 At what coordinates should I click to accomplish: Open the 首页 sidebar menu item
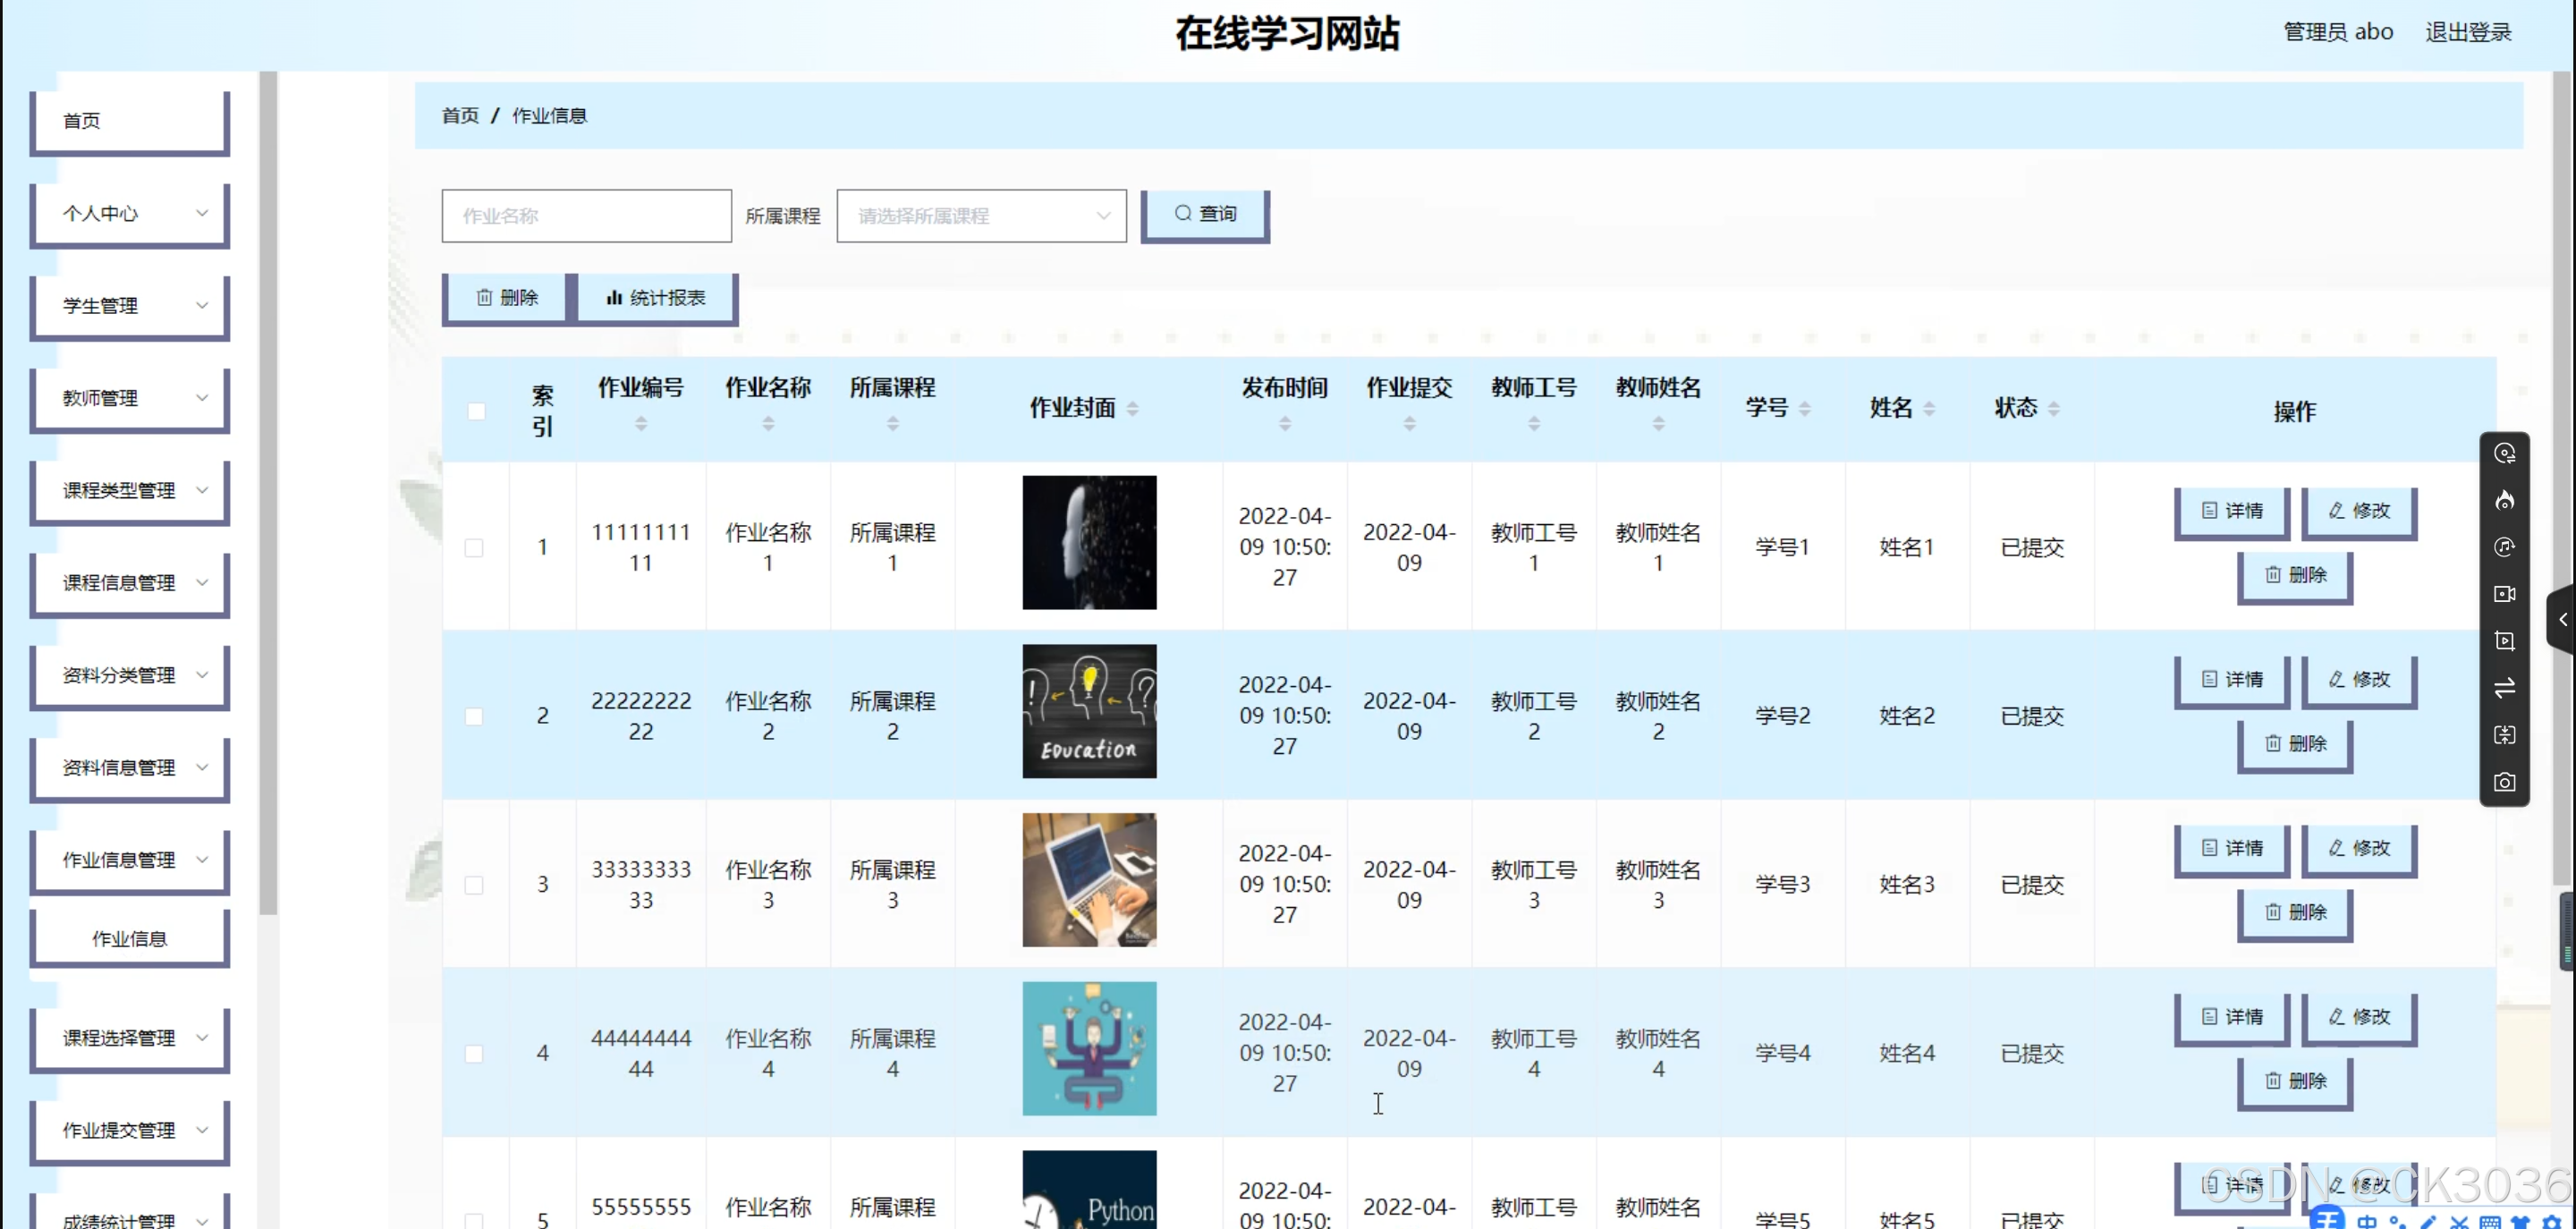tap(130, 121)
